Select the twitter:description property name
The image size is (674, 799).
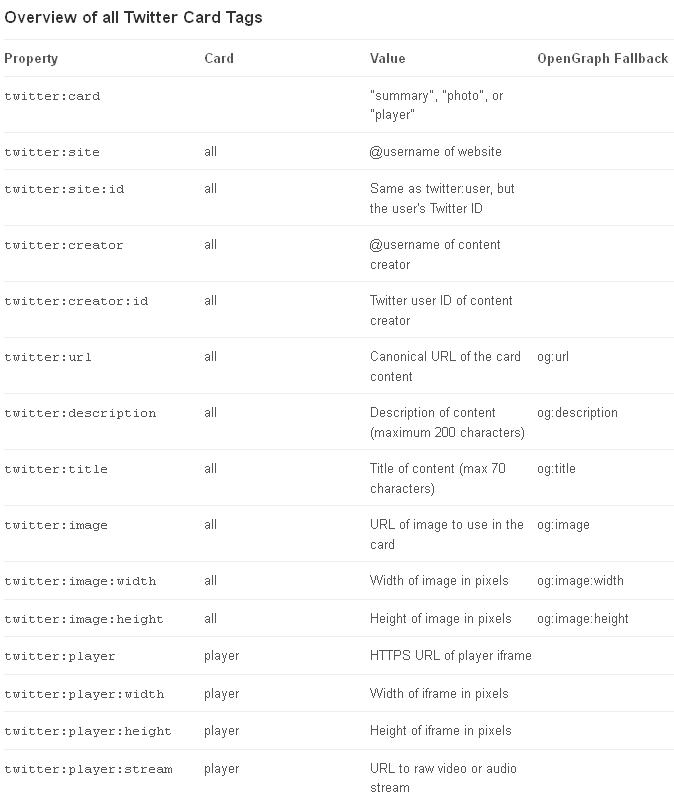pos(80,413)
